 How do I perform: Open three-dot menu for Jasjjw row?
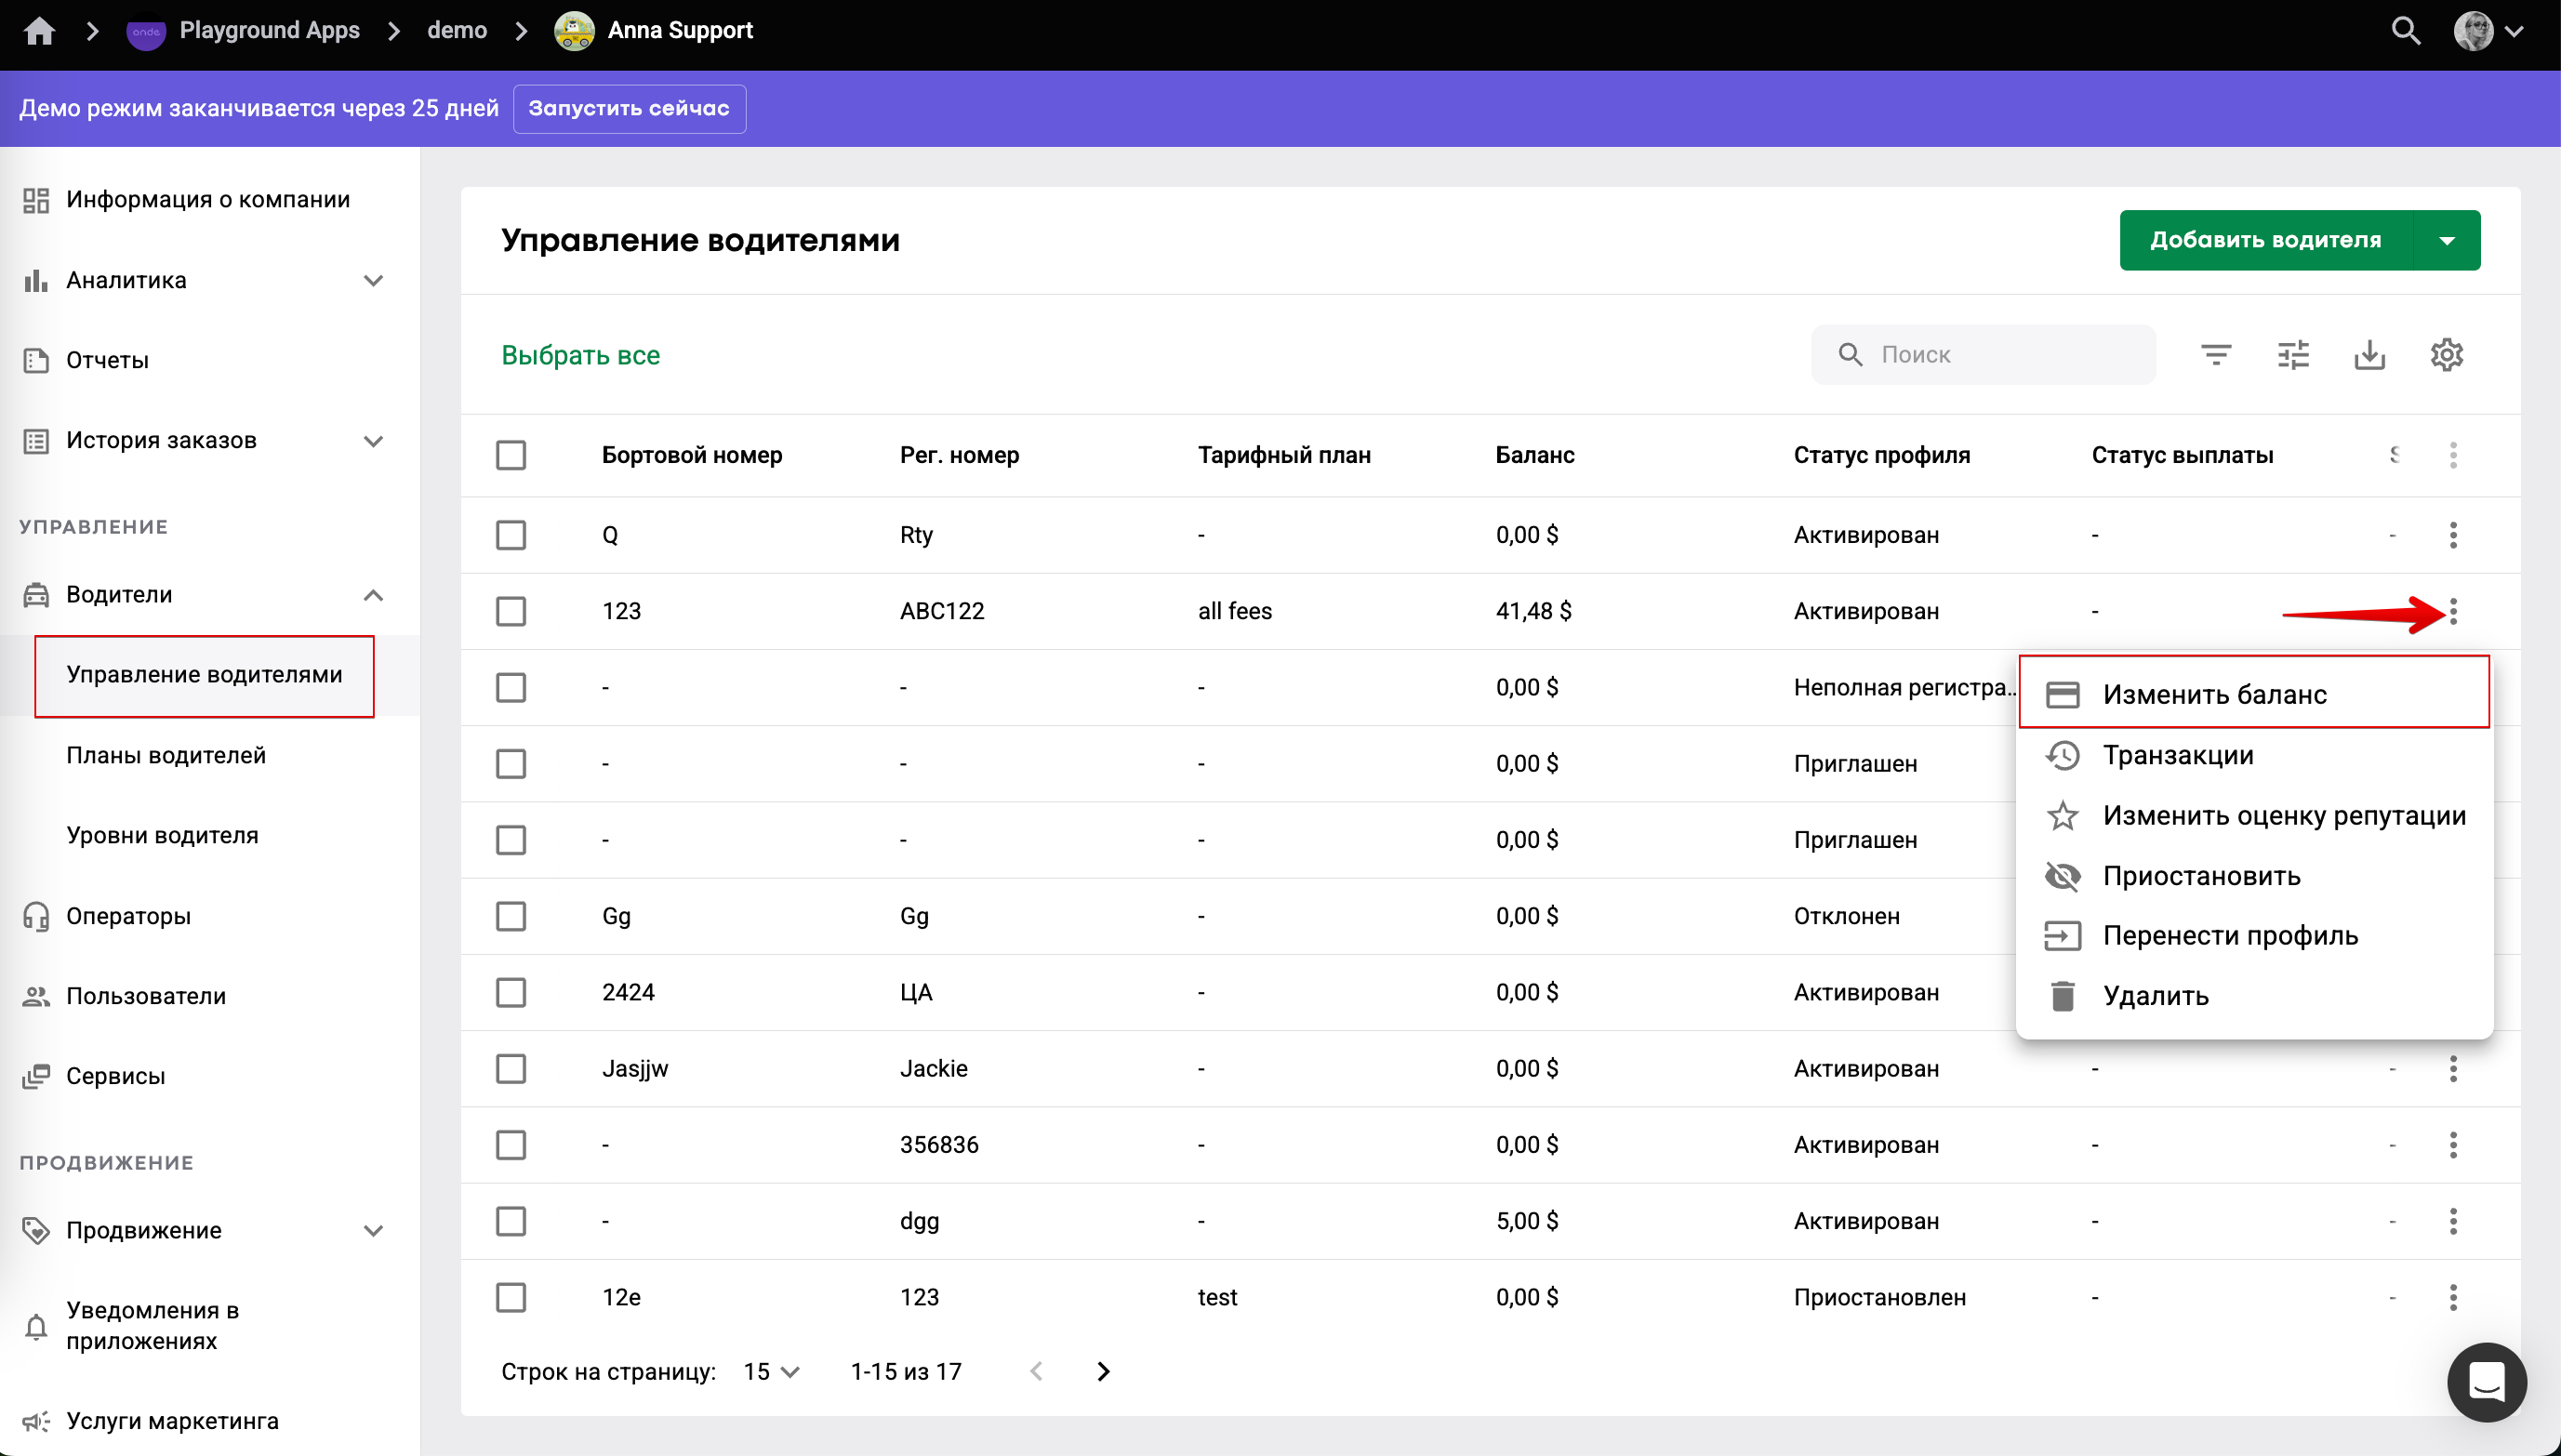(2453, 1069)
